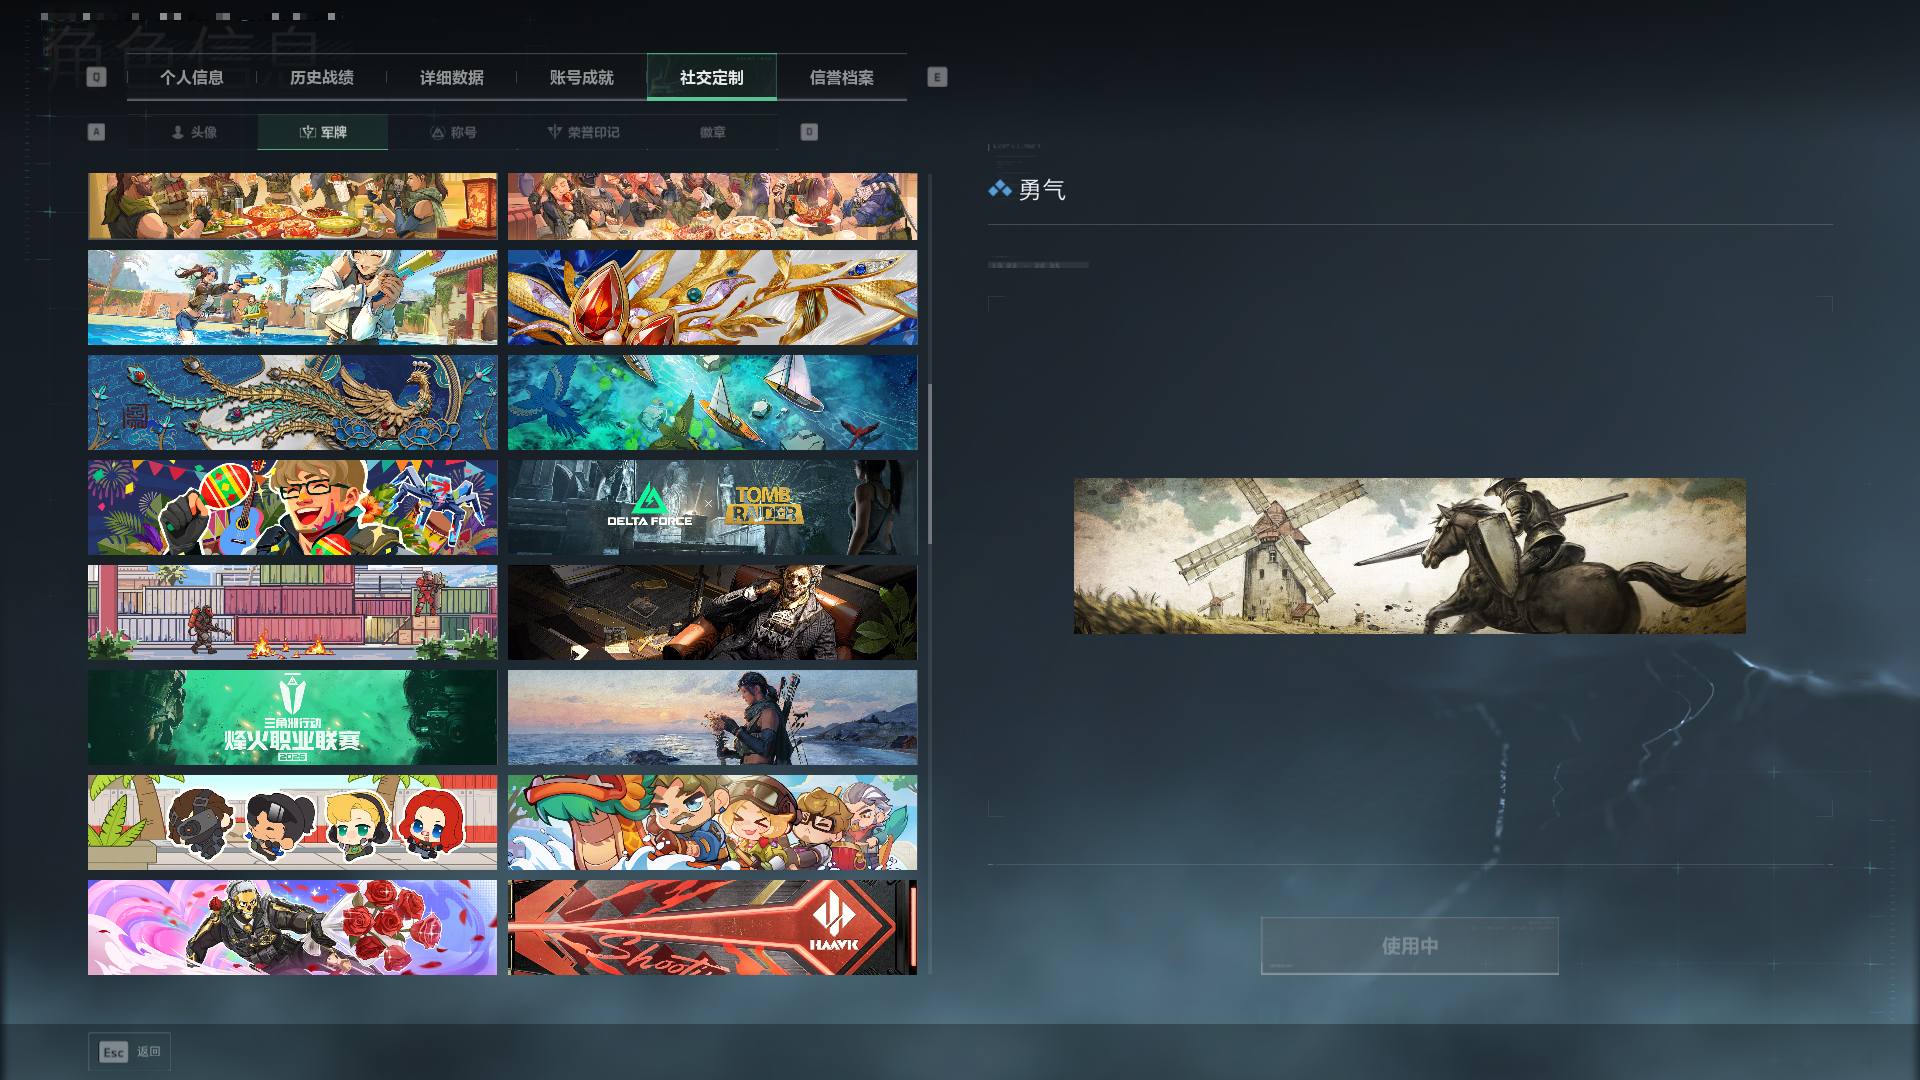Select the HAAVK red sword banner
Viewport: 1920px width, 1080px height.
point(712,927)
